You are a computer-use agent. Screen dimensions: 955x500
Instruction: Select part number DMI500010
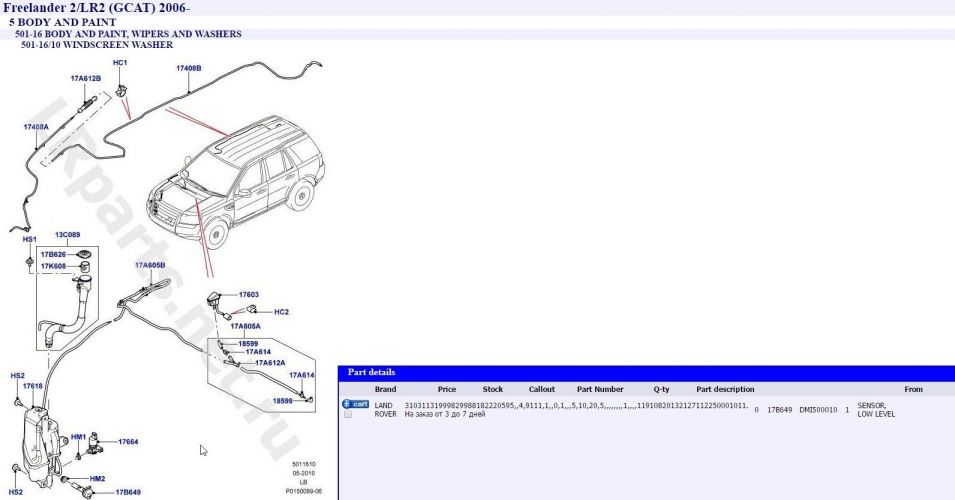818,410
